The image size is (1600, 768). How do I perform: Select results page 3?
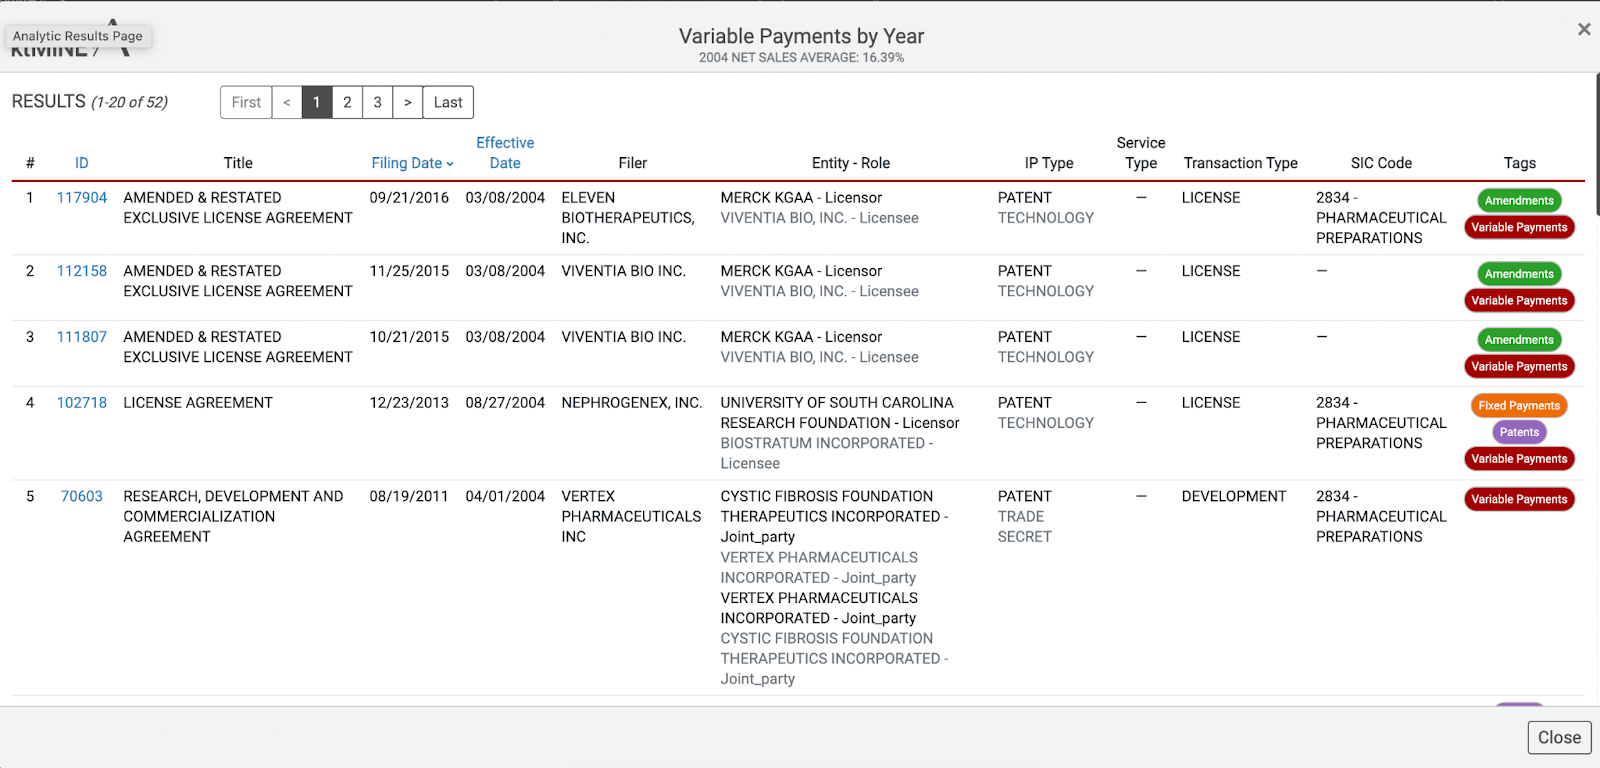[x=377, y=102]
